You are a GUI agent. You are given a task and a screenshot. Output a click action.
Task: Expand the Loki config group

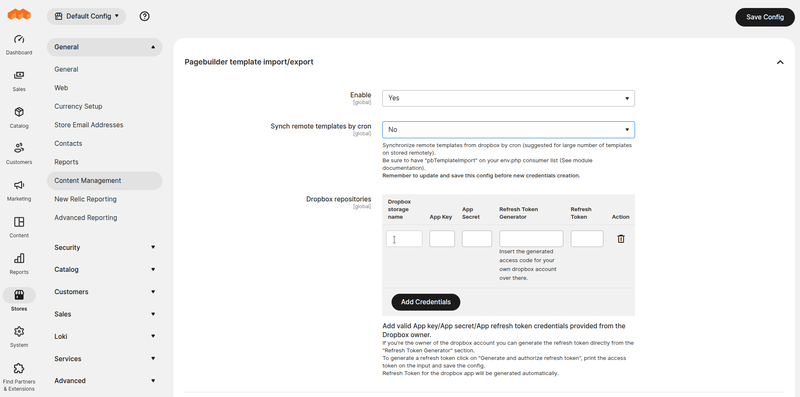[x=105, y=336]
